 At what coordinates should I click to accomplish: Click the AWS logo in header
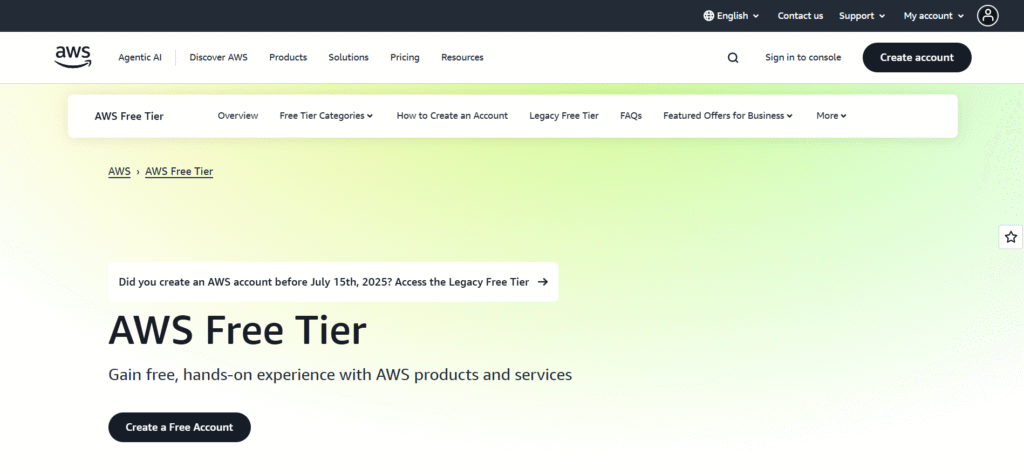tap(72, 57)
